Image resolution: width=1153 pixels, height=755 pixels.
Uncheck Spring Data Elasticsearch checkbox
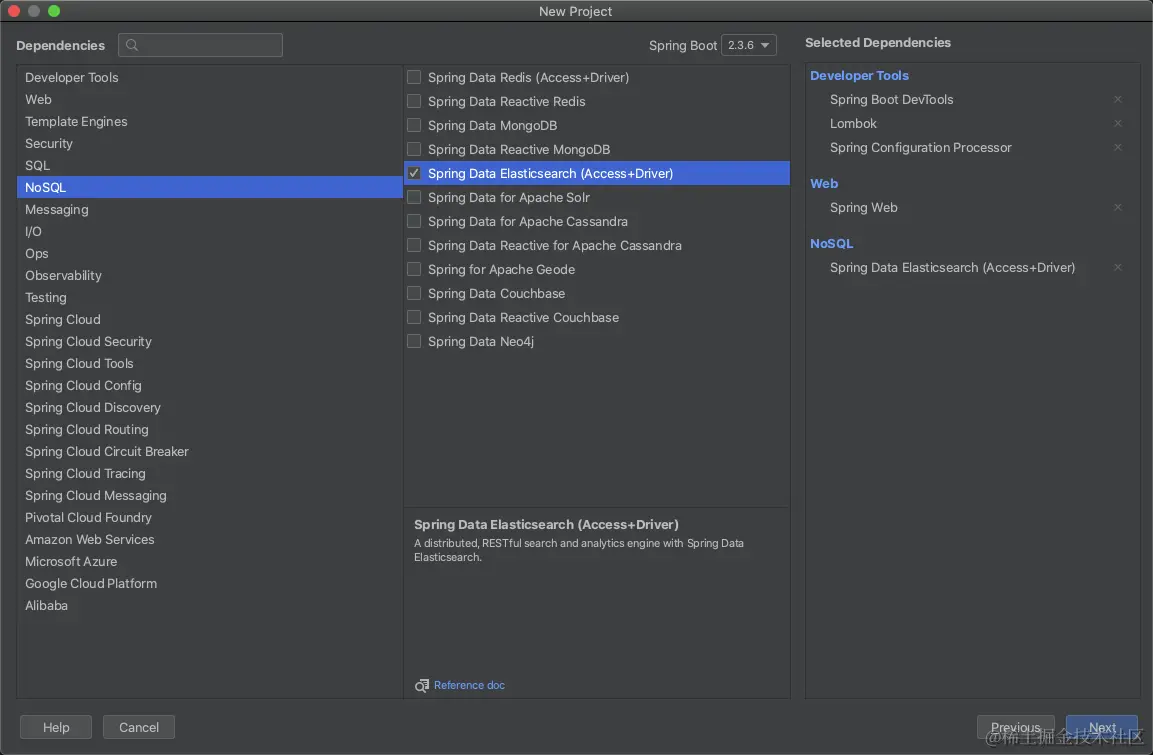pyautogui.click(x=414, y=174)
